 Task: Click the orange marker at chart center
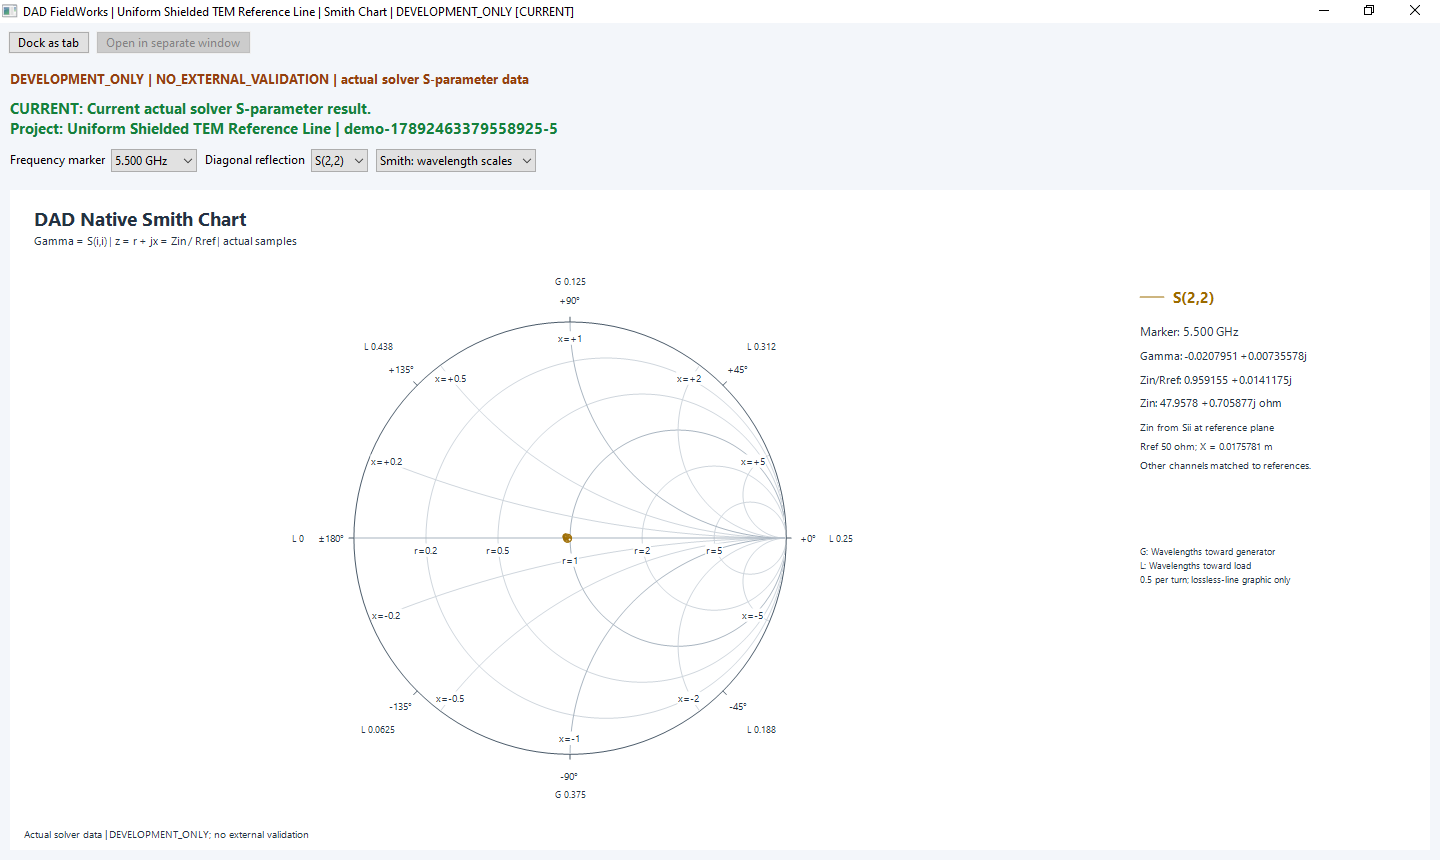click(567, 538)
